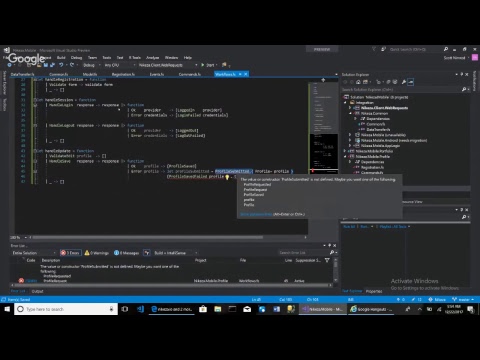This screenshot has height=360, width=480.
Task: Toggle the 0 Warnings filter button
Action: [x=97, y=253]
